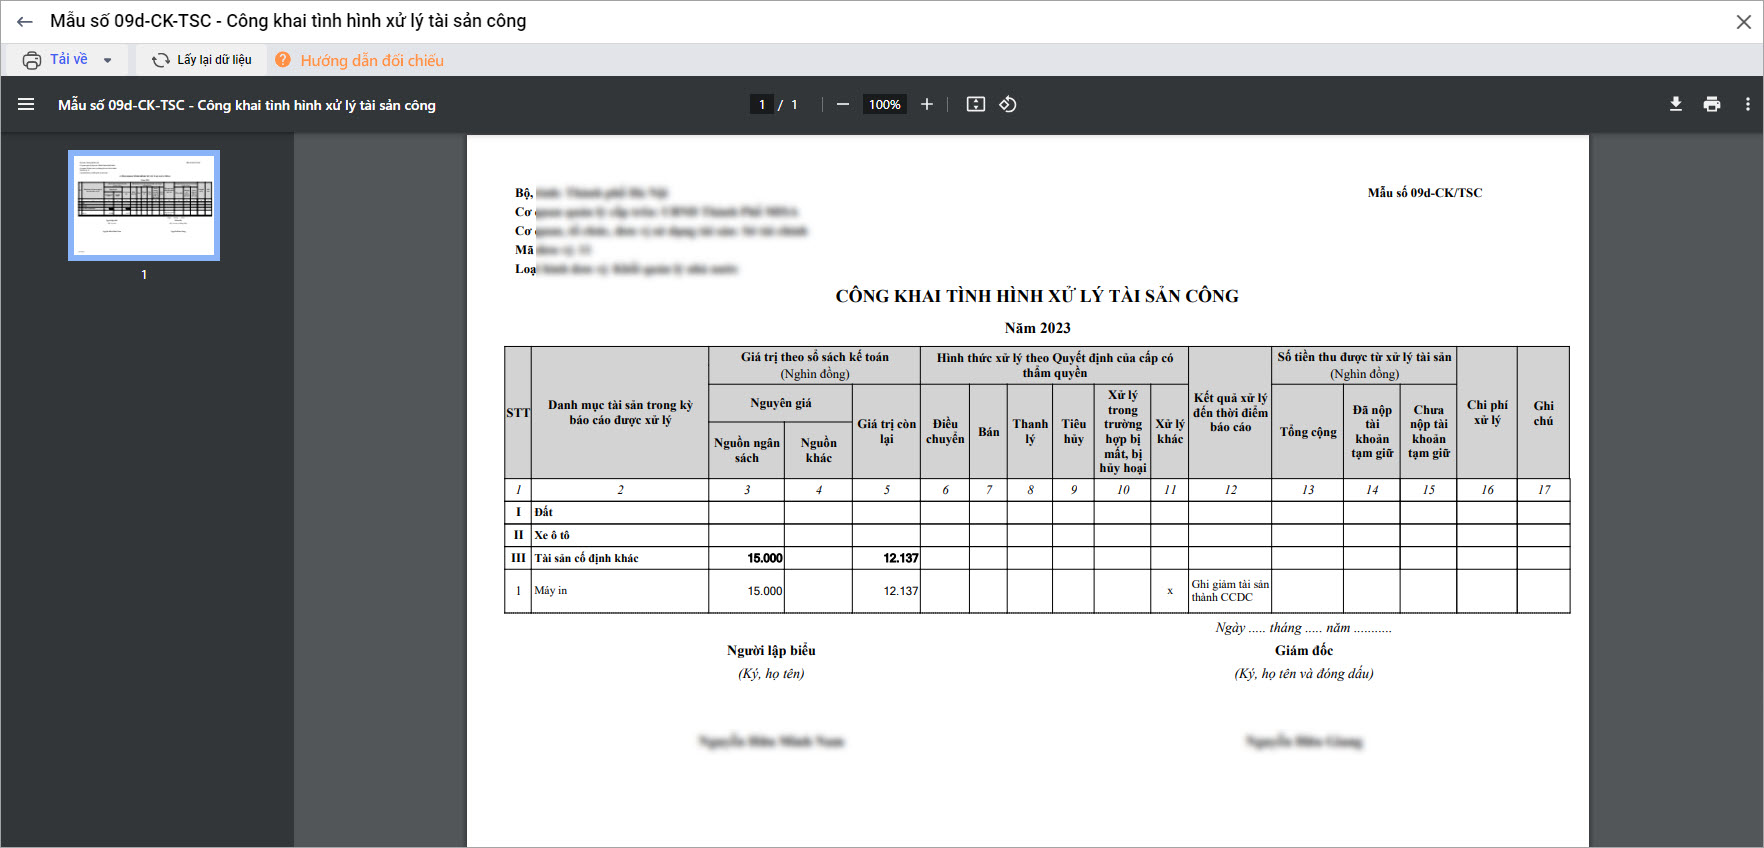Click the Chưa nộp tài khoản tạm giữ header
The width and height of the screenshot is (1764, 848).
1429,431
